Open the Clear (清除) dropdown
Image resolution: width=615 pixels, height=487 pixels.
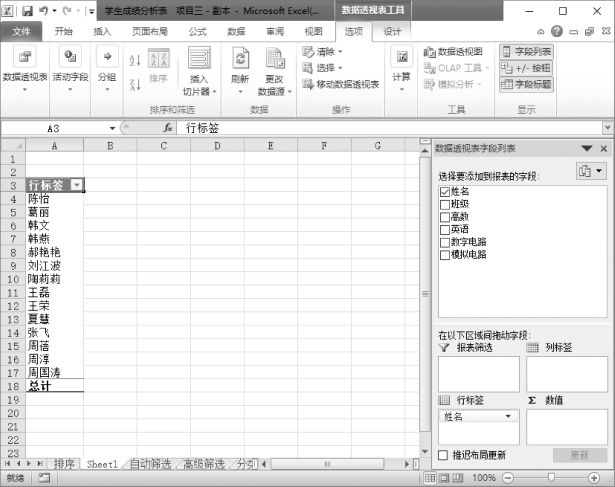coord(322,51)
